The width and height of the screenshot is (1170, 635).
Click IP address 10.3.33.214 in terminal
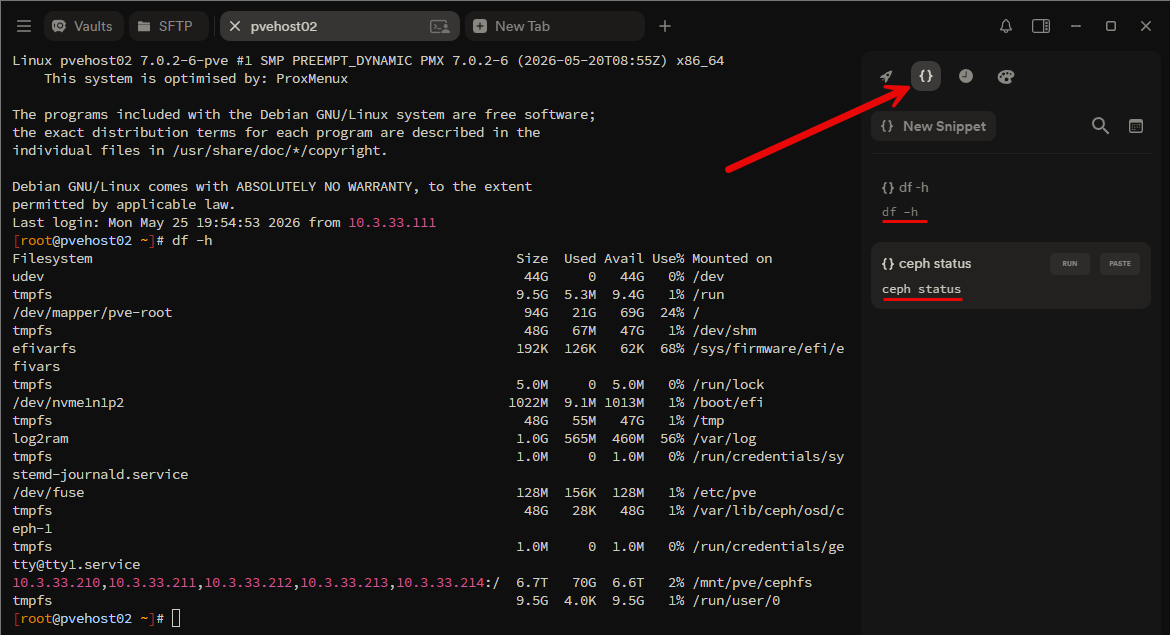tap(440, 583)
